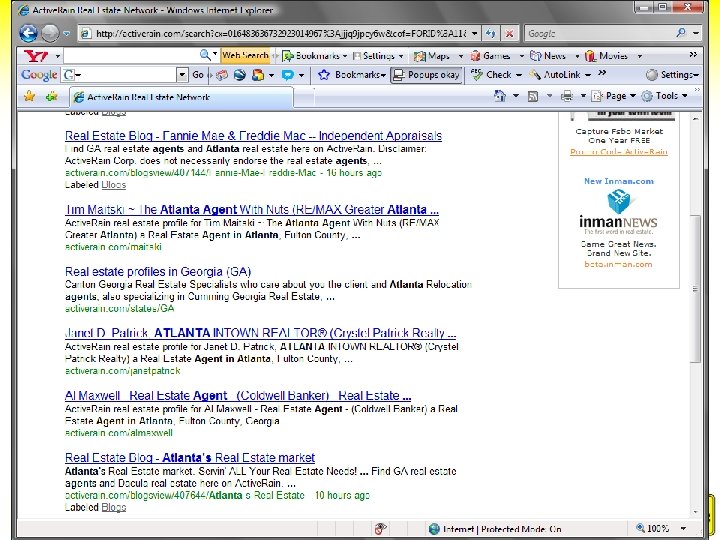Screen dimensions: 720x540
Task: Click the RSS feeds icon
Action: [x=533, y=96]
